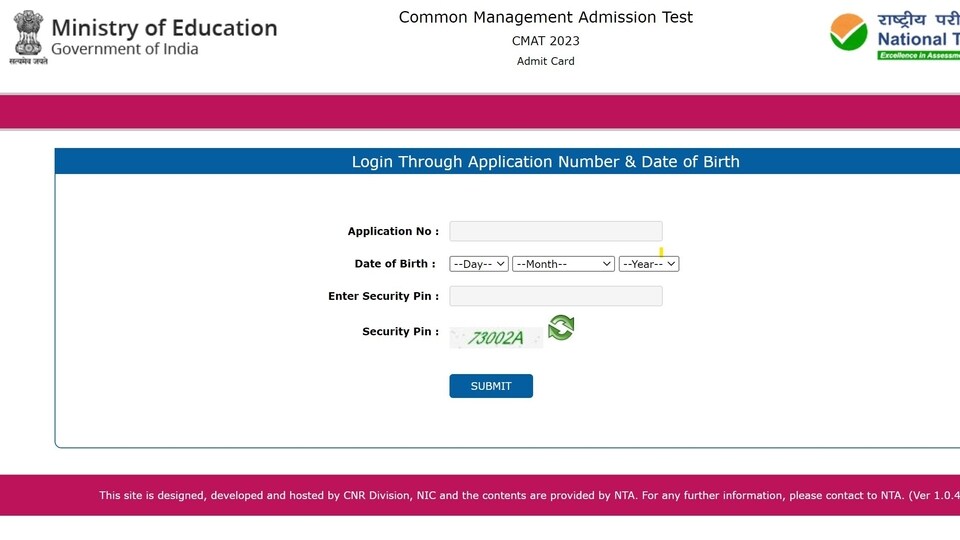
Task: Click the Common Management Admission Test title
Action: point(546,17)
